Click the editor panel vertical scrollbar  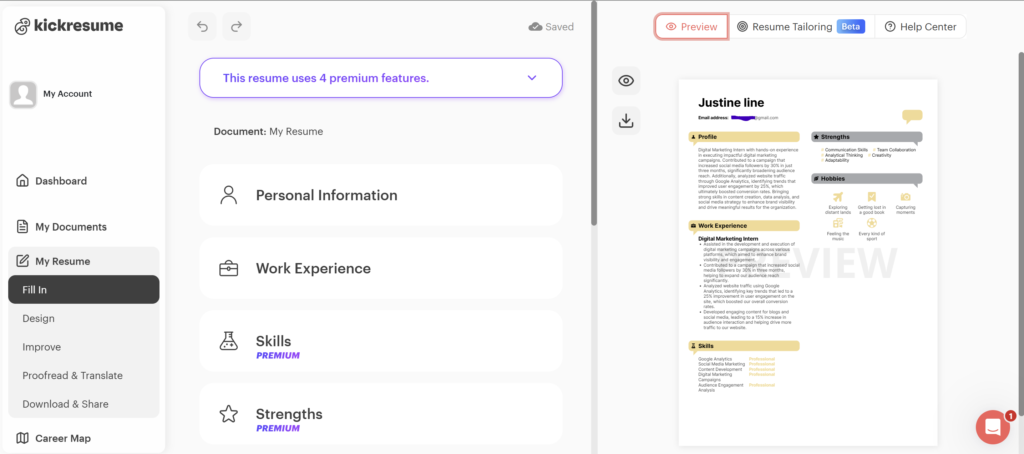(x=594, y=114)
